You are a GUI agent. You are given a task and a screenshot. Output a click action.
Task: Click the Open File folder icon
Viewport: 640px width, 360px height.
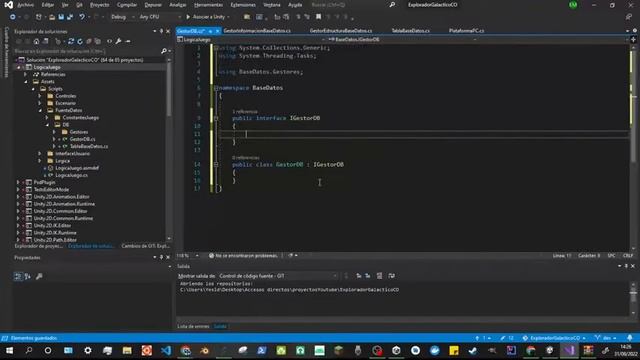pos(52,17)
